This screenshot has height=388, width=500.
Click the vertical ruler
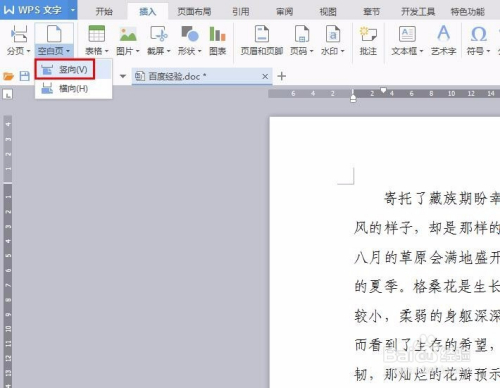click(x=8, y=251)
